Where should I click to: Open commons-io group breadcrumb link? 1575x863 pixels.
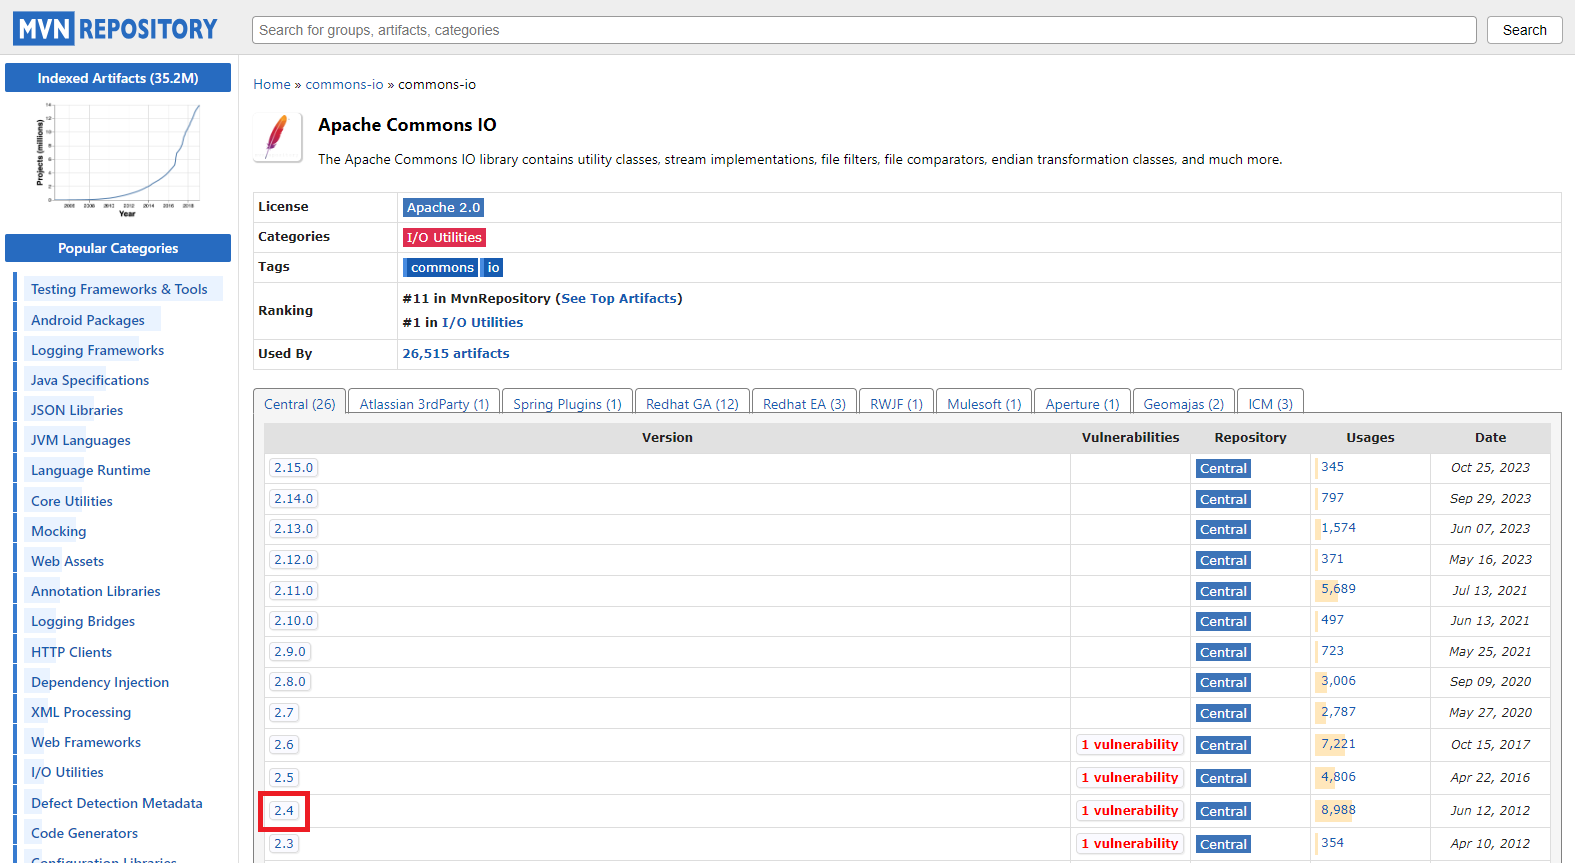[x=344, y=84]
